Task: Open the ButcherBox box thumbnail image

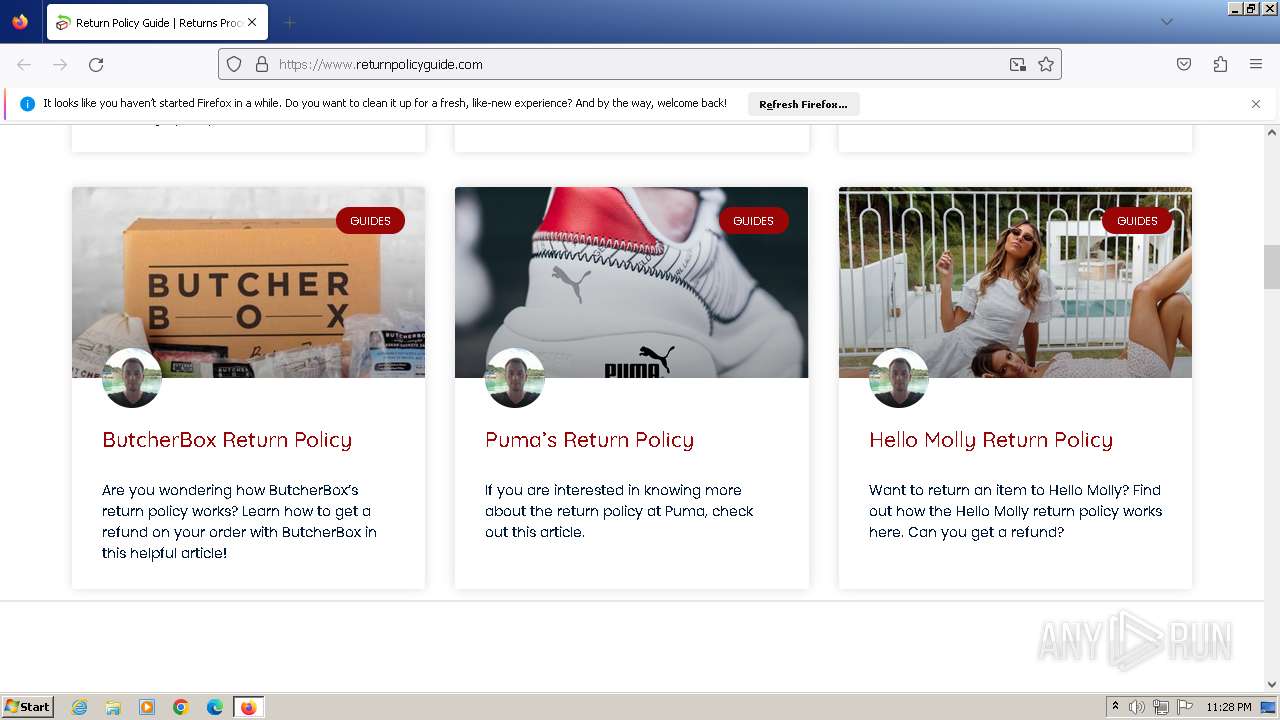Action: pyautogui.click(x=248, y=282)
